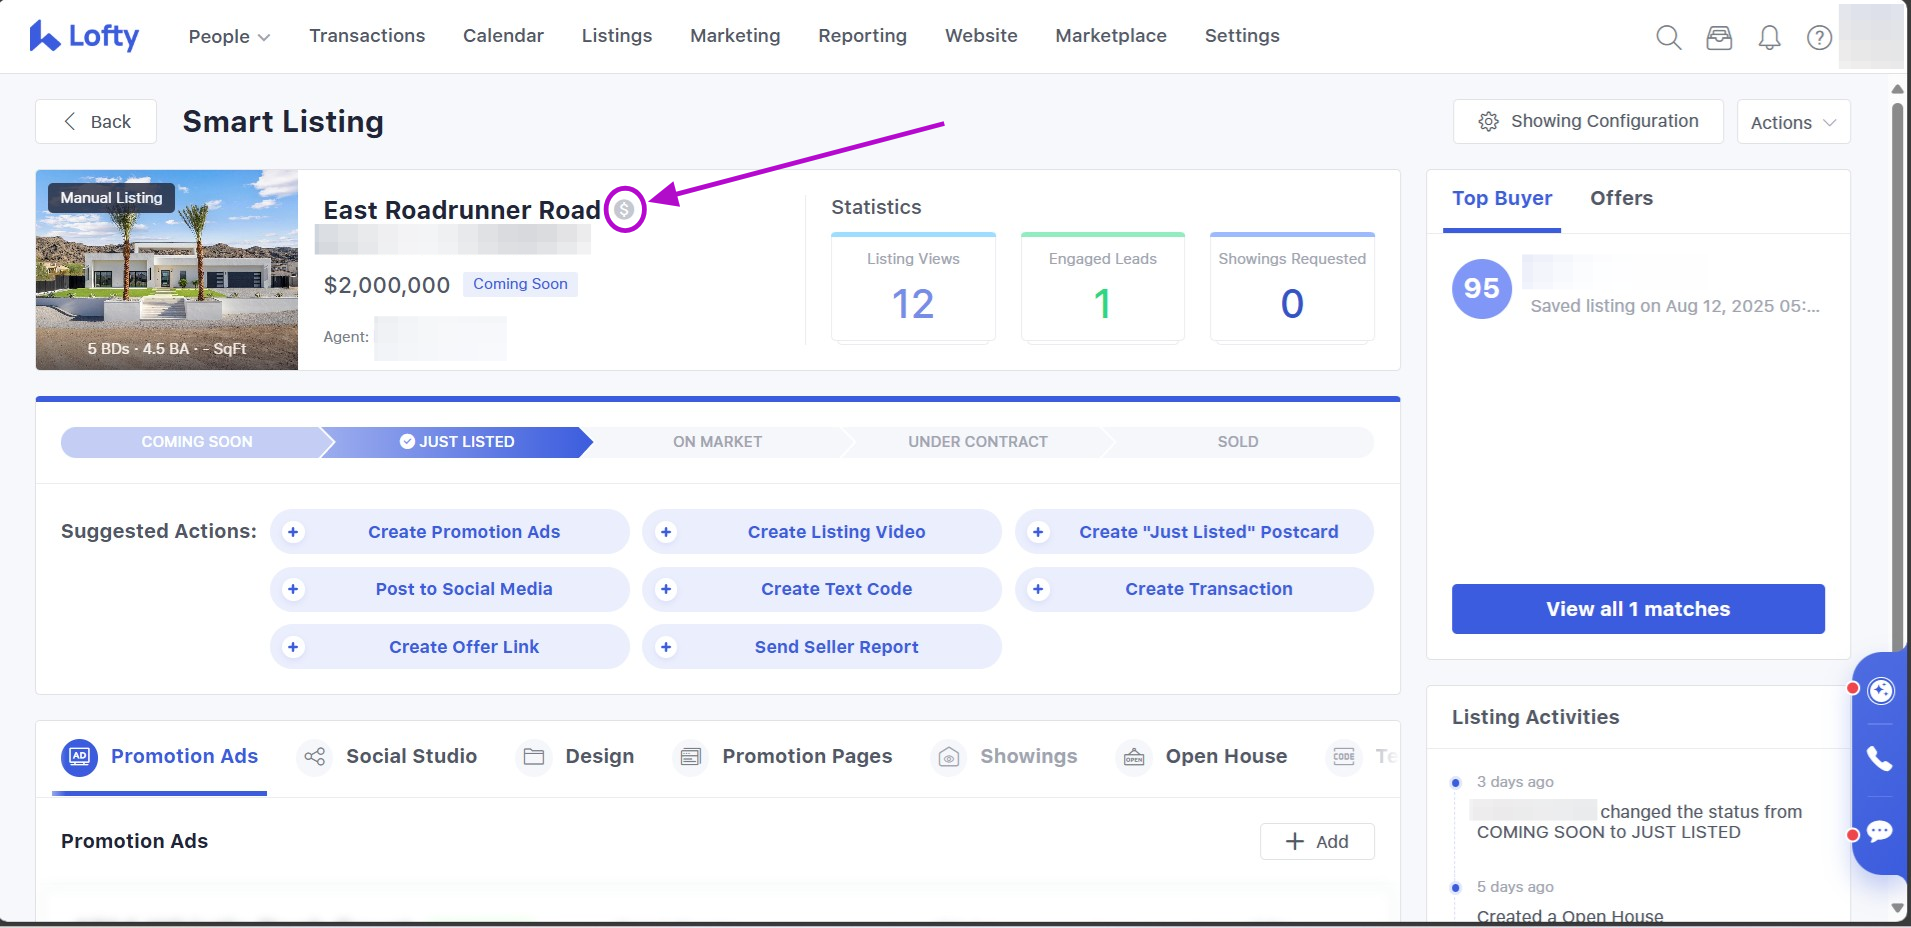The height and width of the screenshot is (928, 1911).
Task: Click View all 1 matches button
Action: click(1637, 609)
